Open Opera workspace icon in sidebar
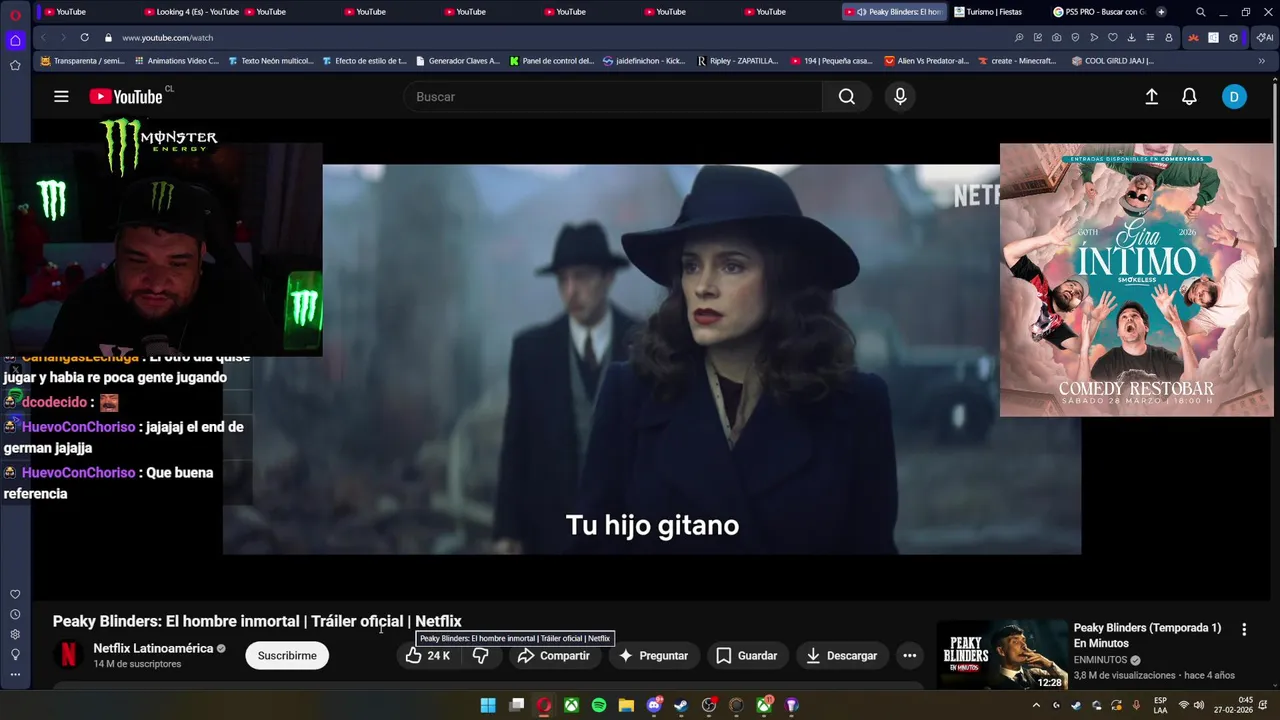Screen dimensions: 1280x720 [15, 41]
